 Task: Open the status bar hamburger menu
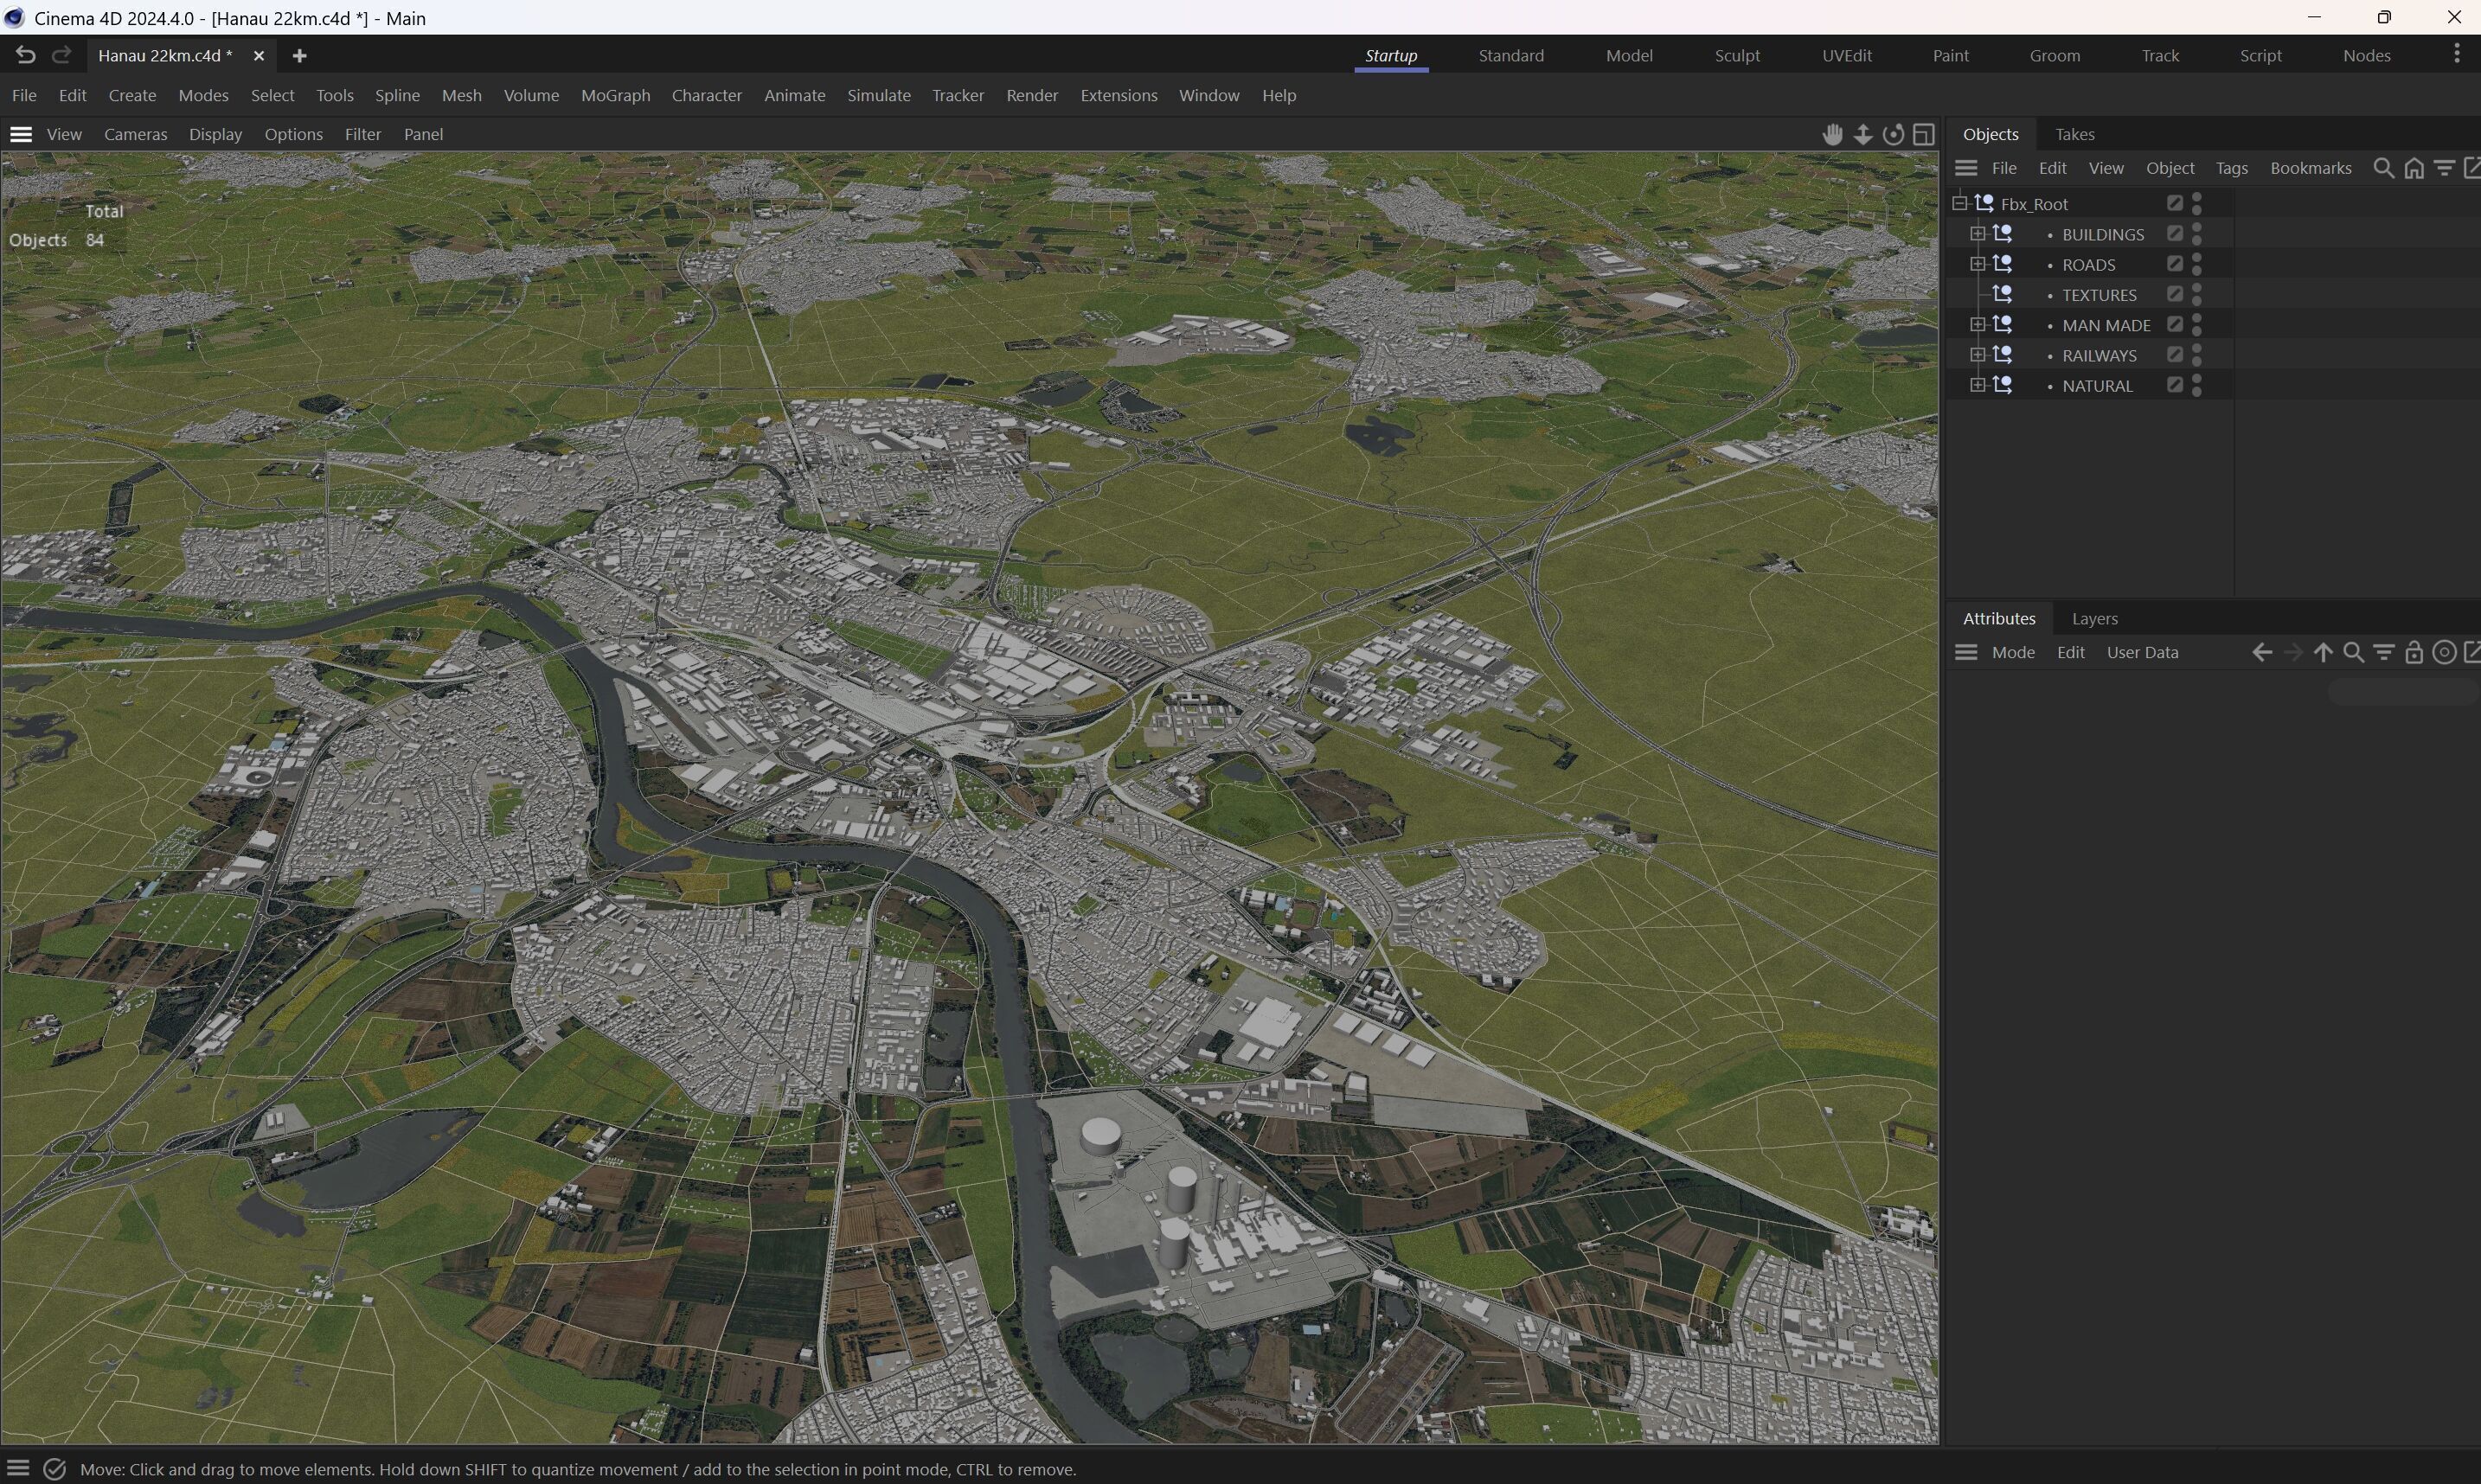pyautogui.click(x=18, y=1468)
